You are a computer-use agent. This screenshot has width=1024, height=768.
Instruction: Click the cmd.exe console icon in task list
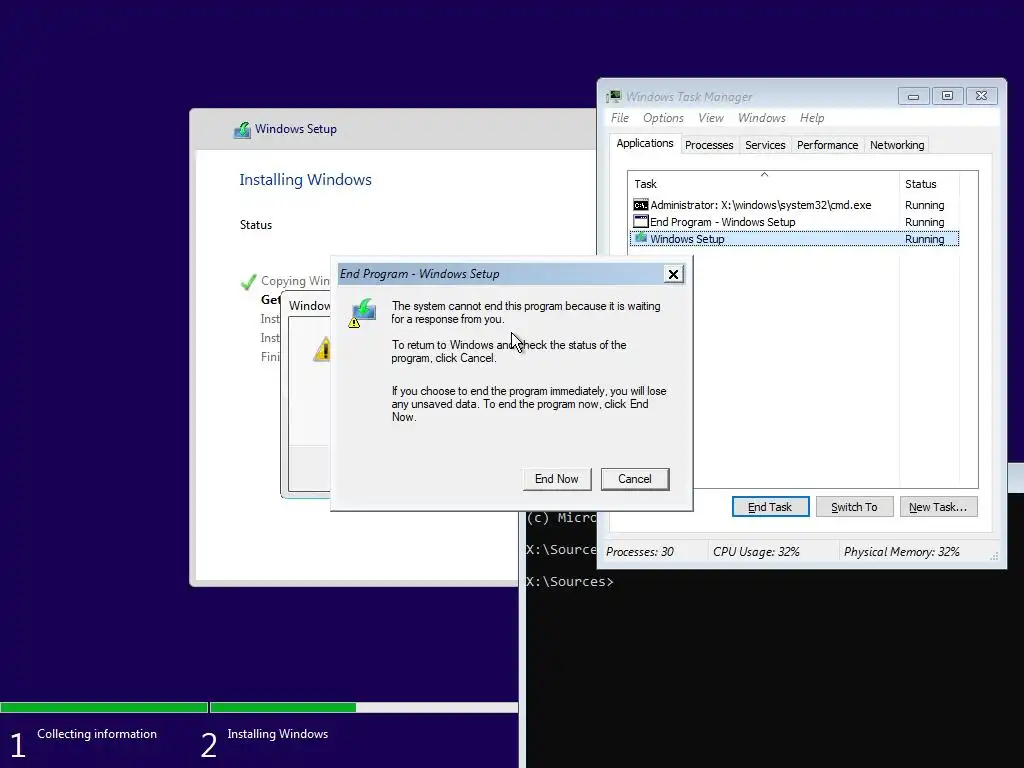[641, 205]
